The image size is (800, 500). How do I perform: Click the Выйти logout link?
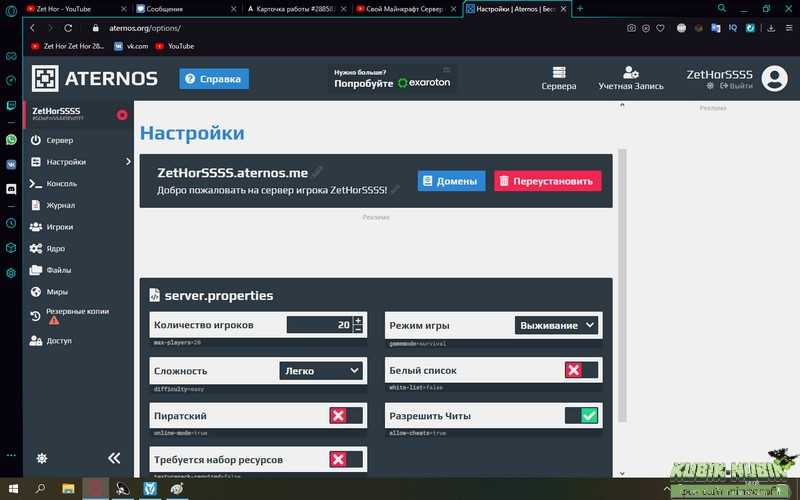(736, 86)
